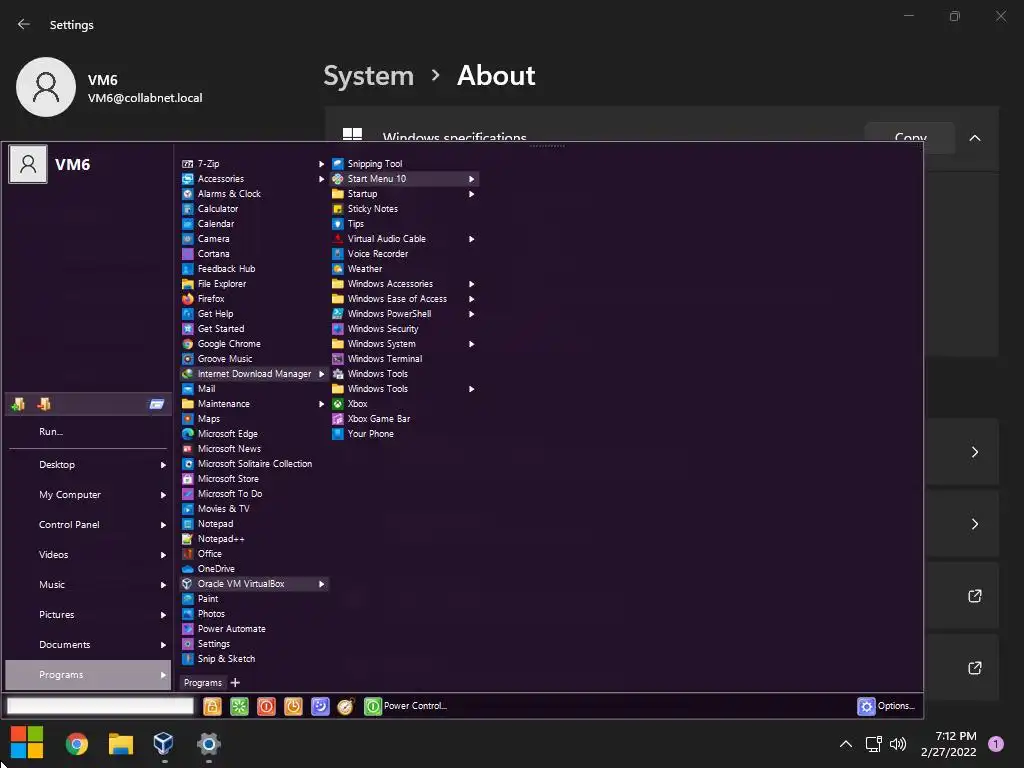Click the remove folder icon with red minus
This screenshot has width=1024, height=768.
tap(44, 404)
